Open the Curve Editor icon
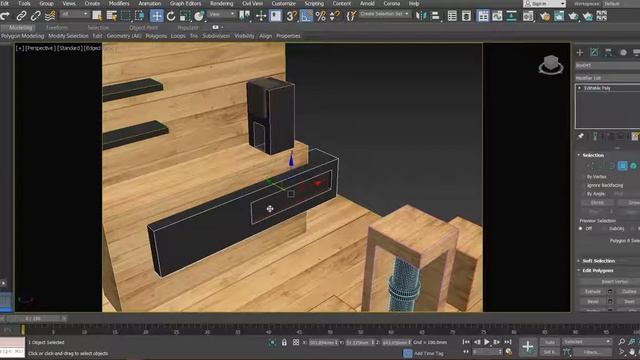The image size is (640, 360). pyautogui.click(x=497, y=16)
